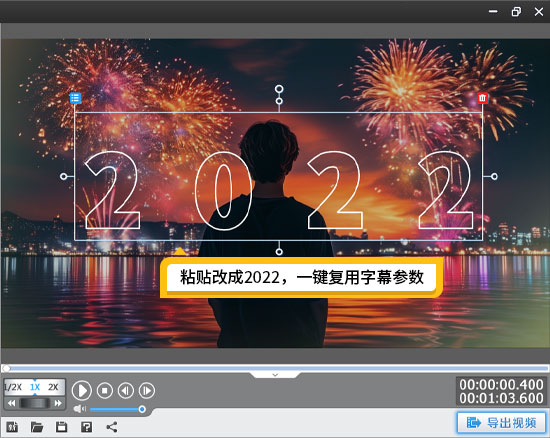Click the fast rewind double arrow
550x438 pixels.
[x=12, y=403]
